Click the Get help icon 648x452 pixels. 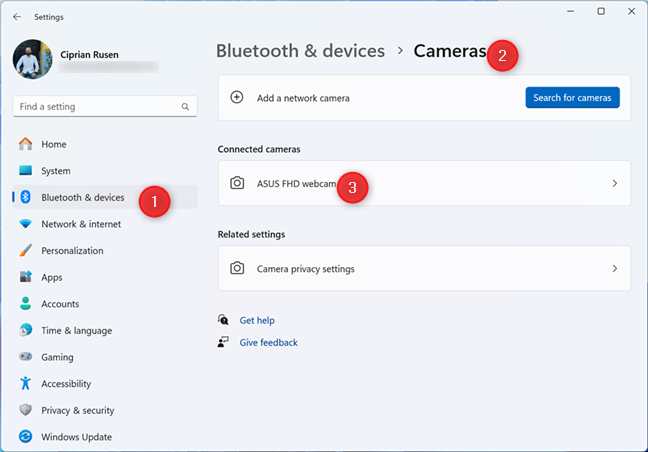223,319
